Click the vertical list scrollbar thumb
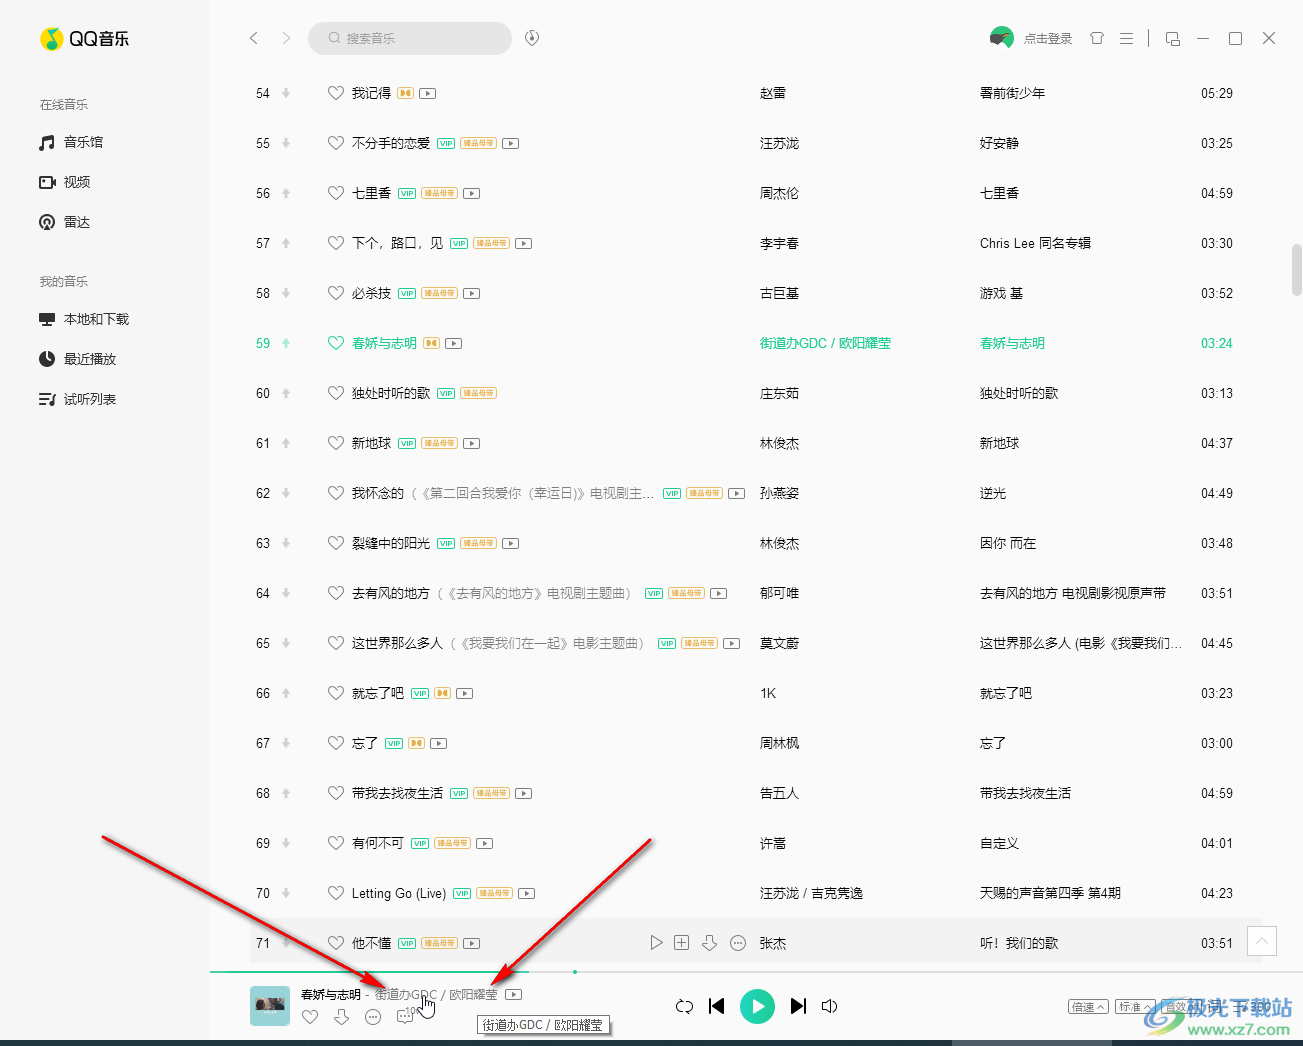The width and height of the screenshot is (1303, 1046). [1297, 269]
